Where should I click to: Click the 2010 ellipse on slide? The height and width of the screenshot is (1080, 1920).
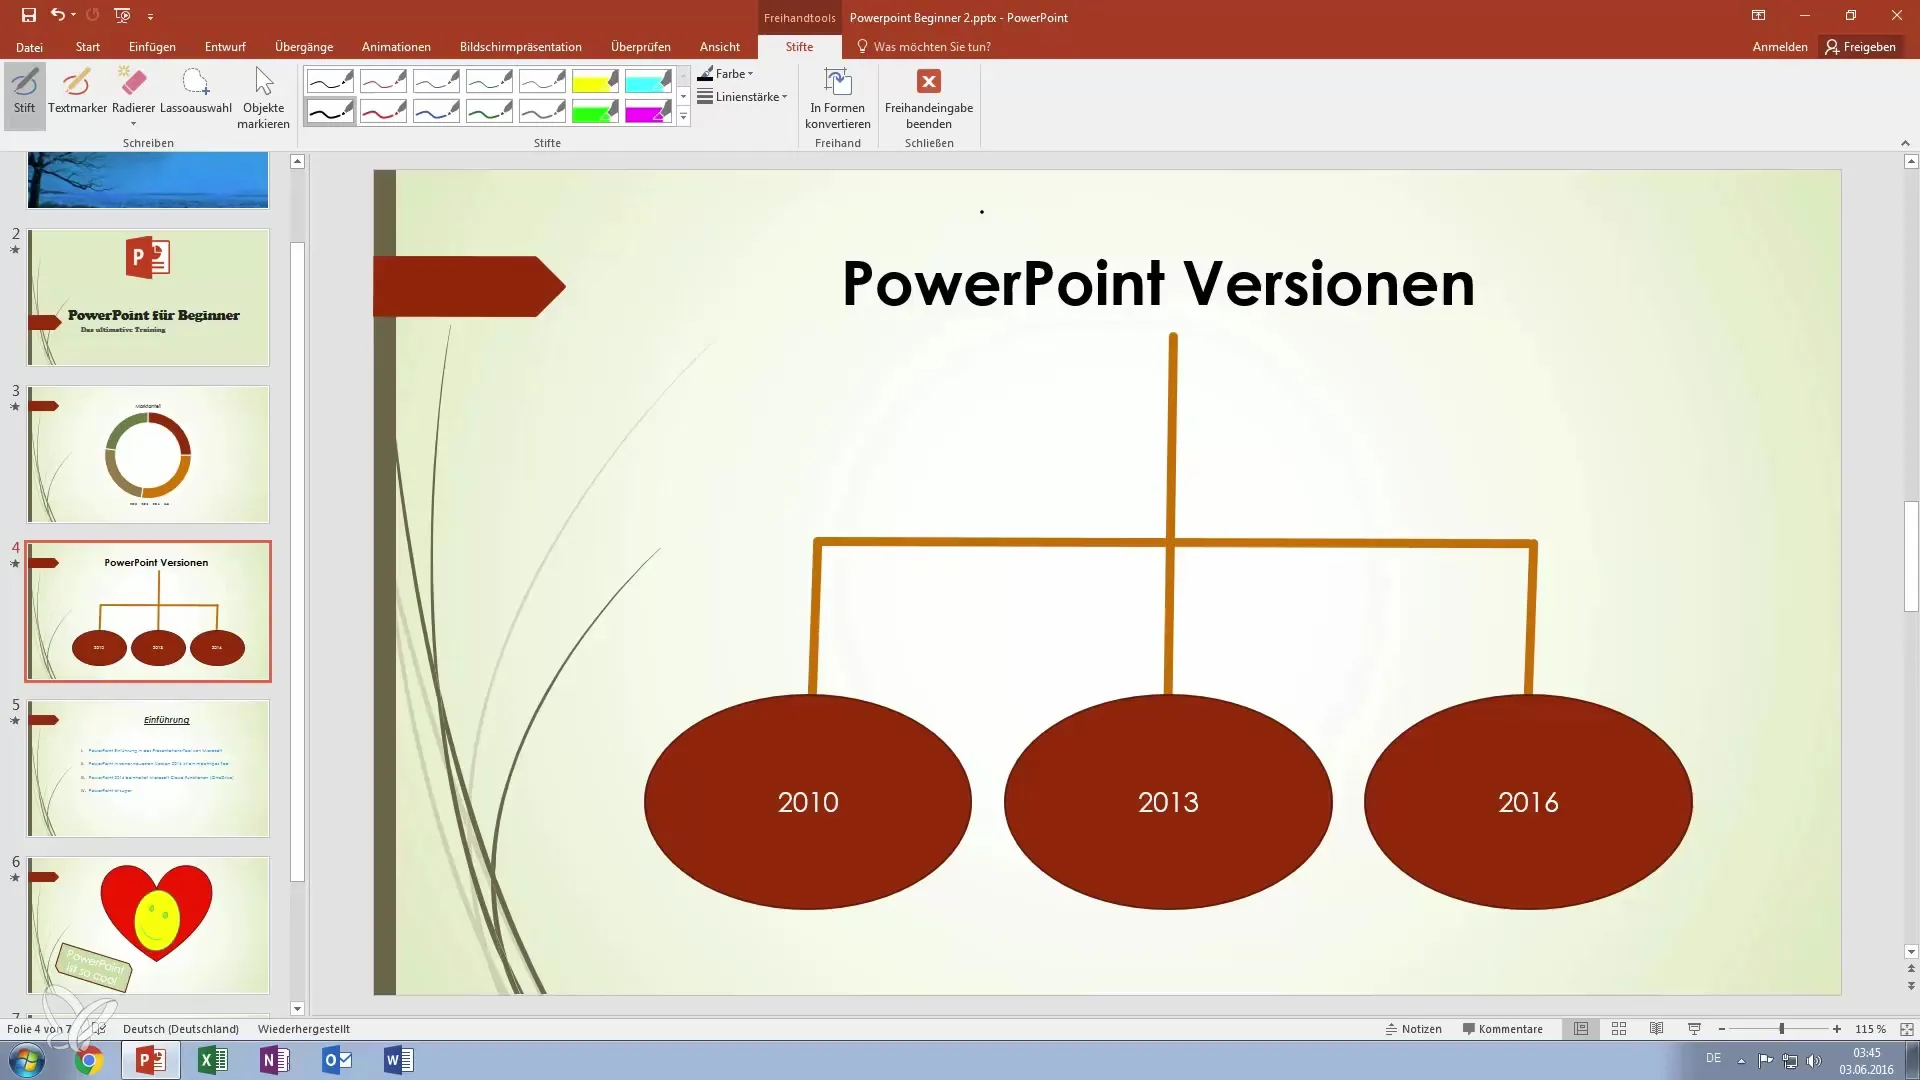point(808,802)
